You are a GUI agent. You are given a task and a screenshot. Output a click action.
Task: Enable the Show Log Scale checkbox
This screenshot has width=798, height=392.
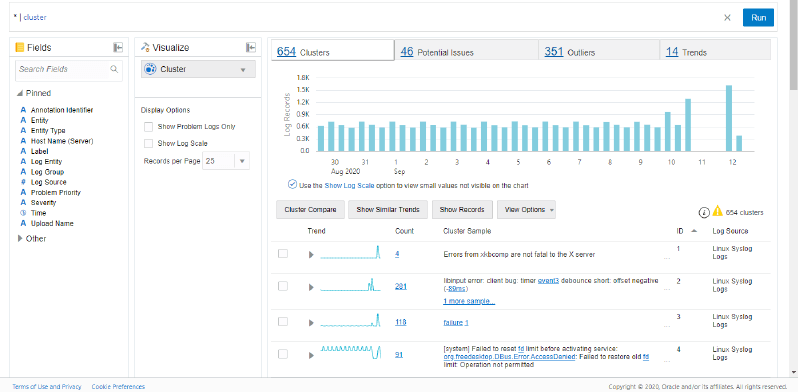point(149,144)
